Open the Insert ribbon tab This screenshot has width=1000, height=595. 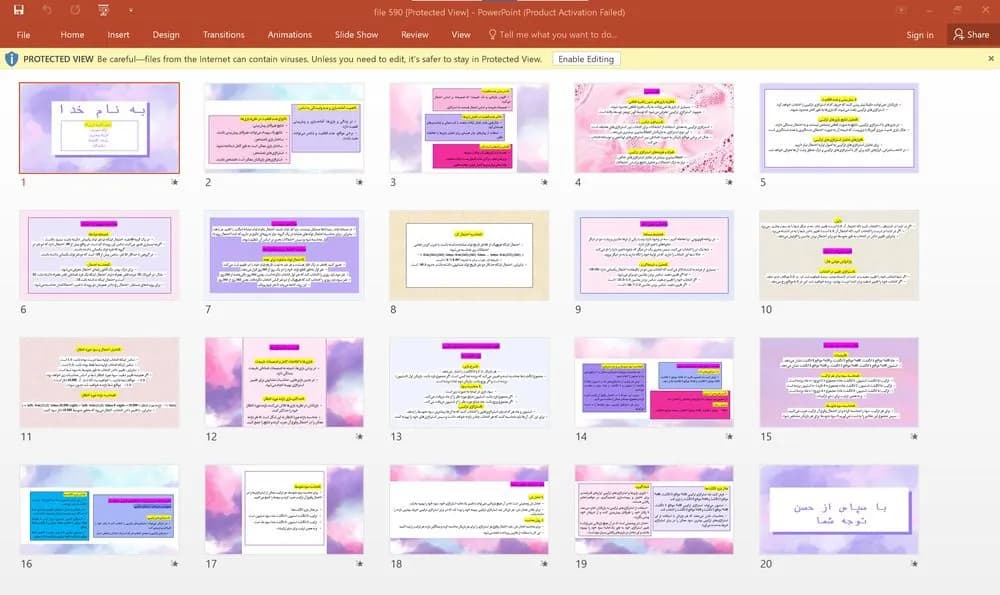(119, 35)
